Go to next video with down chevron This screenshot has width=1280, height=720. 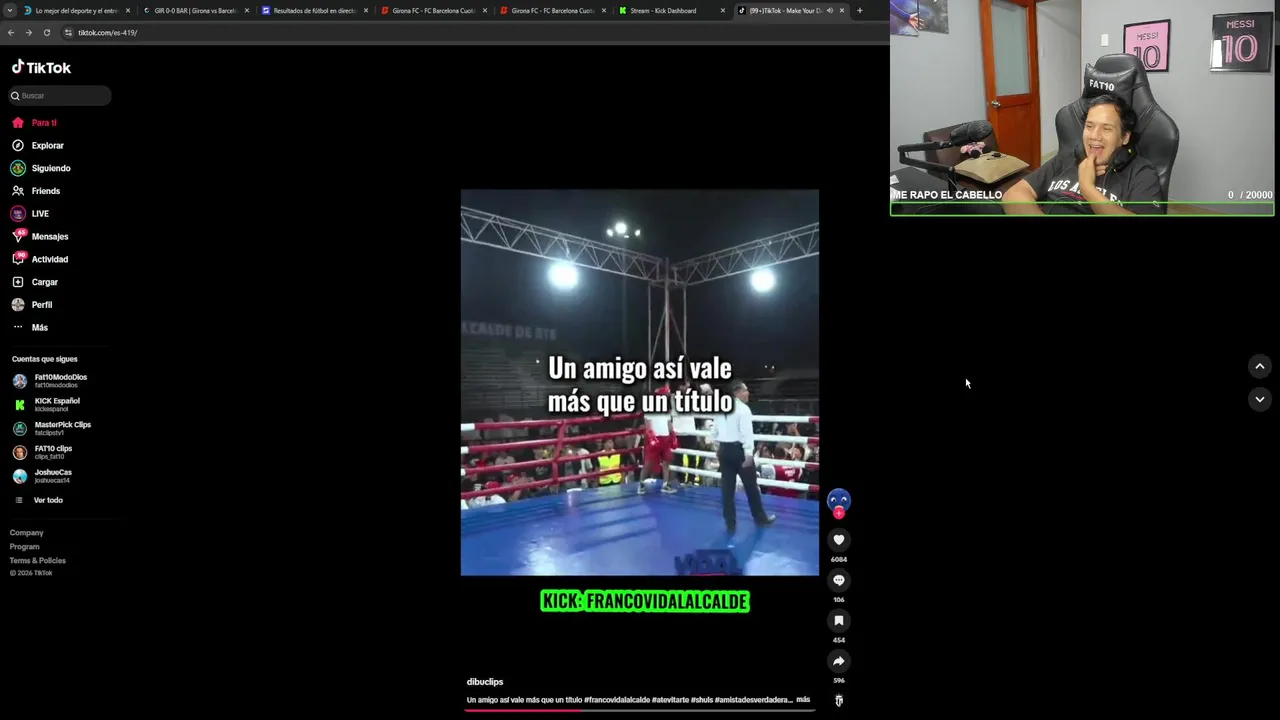tap(1260, 399)
